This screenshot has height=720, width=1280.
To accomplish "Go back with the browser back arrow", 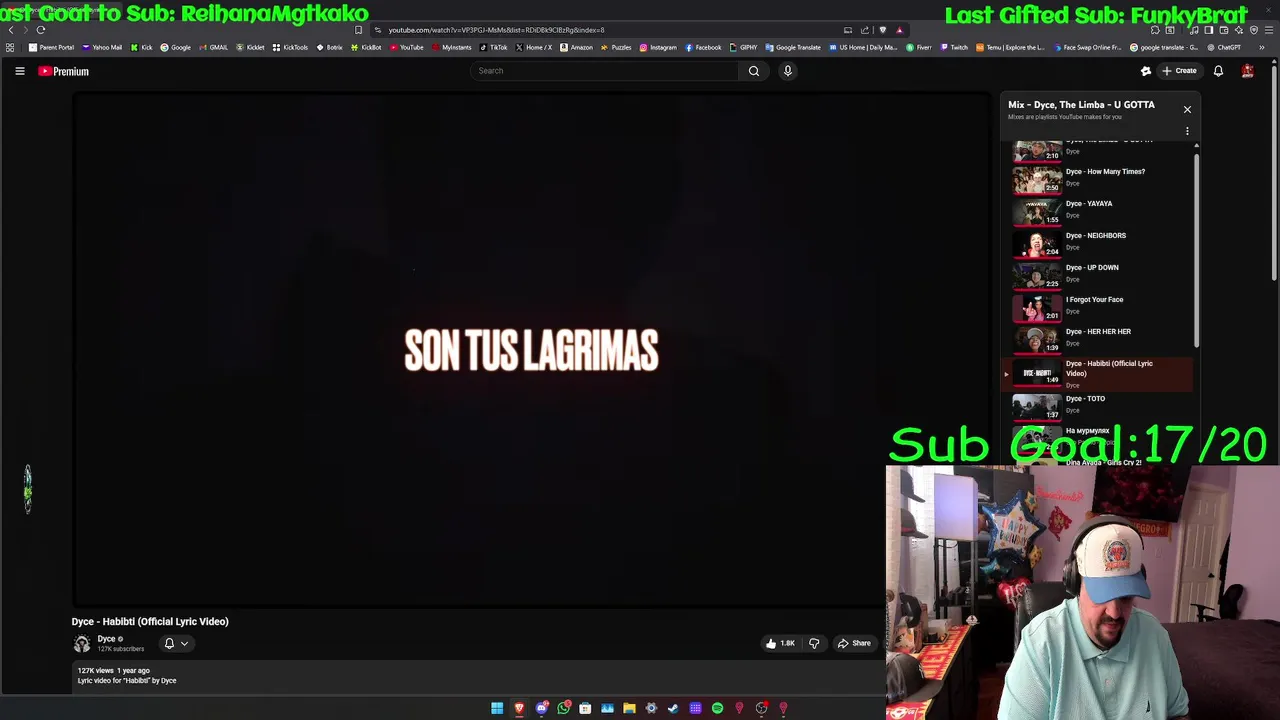I will click(x=11, y=30).
